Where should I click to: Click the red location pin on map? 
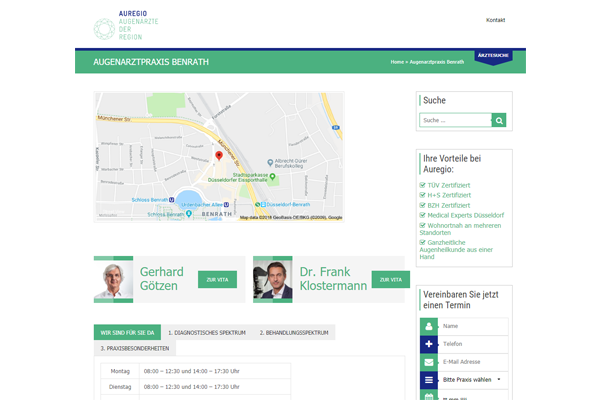219,156
